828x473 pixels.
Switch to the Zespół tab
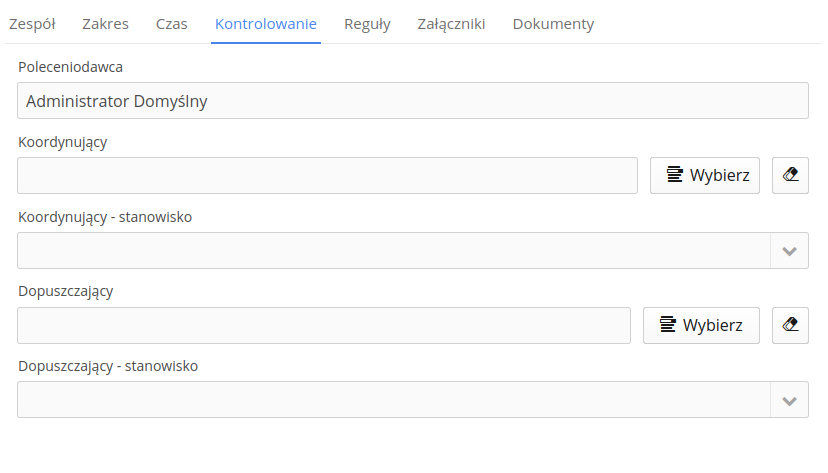coord(32,24)
